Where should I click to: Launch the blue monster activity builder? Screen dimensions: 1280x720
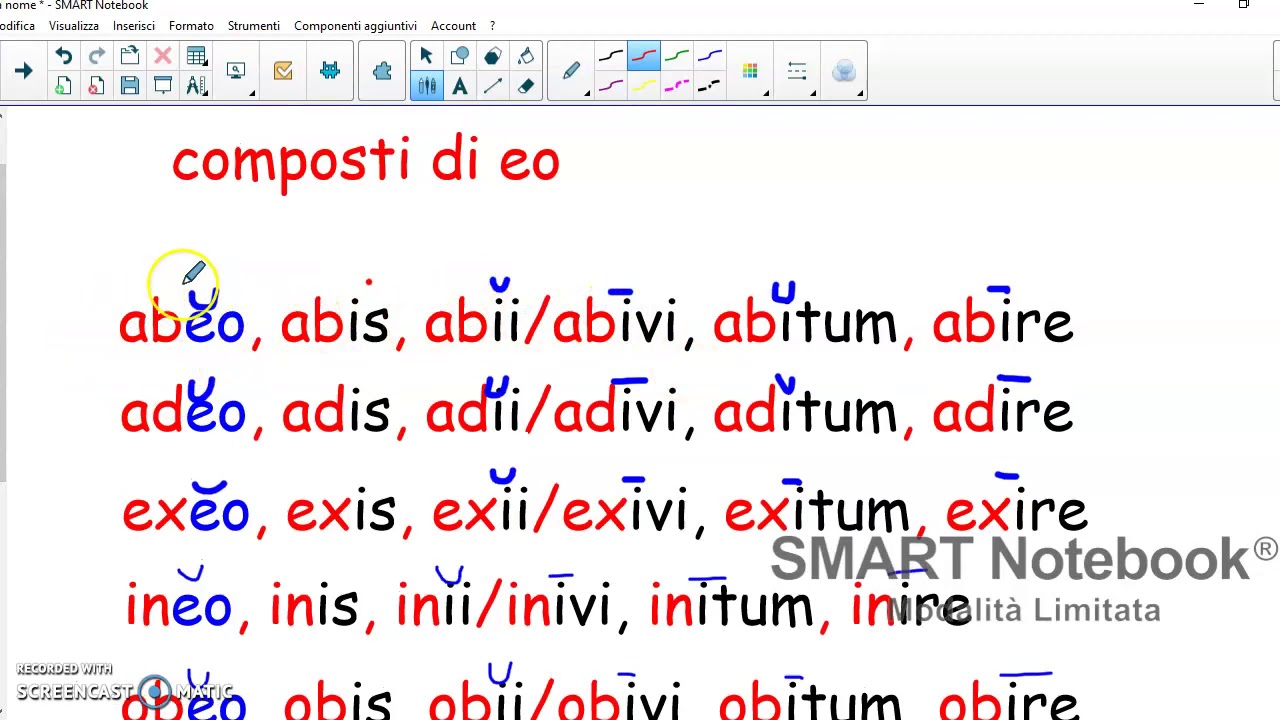(330, 71)
